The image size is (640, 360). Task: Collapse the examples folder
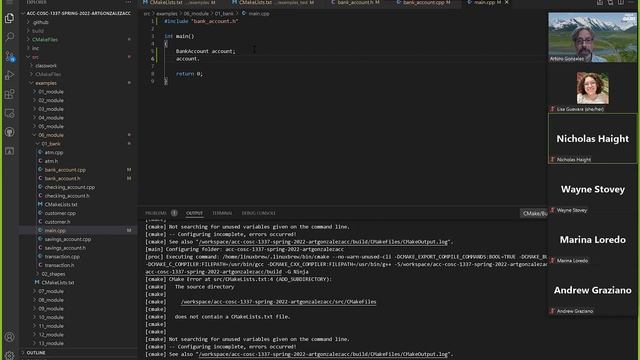pos(46,83)
